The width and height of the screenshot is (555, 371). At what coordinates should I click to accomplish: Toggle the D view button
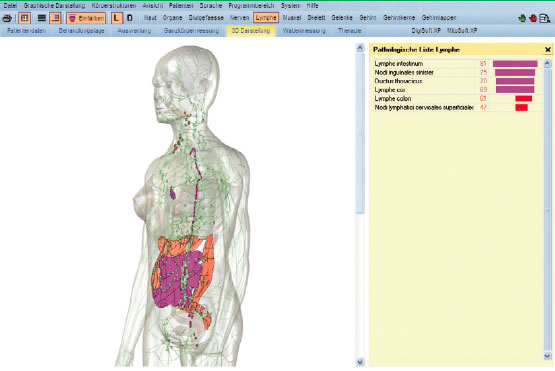click(130, 18)
